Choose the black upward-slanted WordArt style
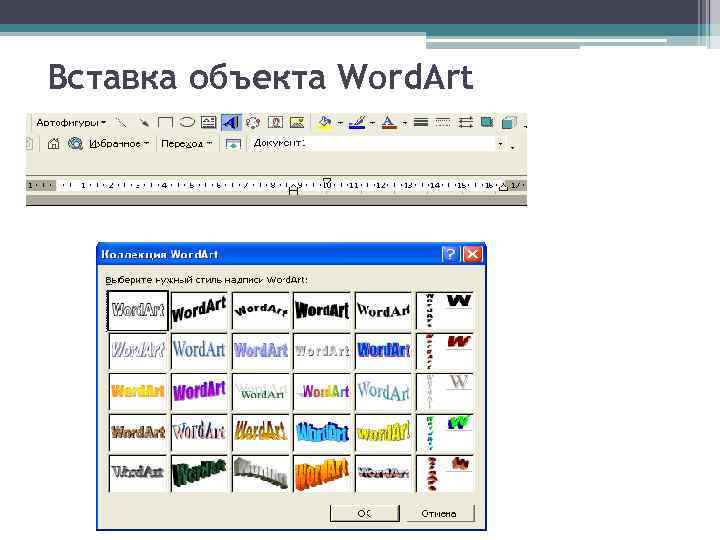The height and width of the screenshot is (540, 720). (199, 311)
